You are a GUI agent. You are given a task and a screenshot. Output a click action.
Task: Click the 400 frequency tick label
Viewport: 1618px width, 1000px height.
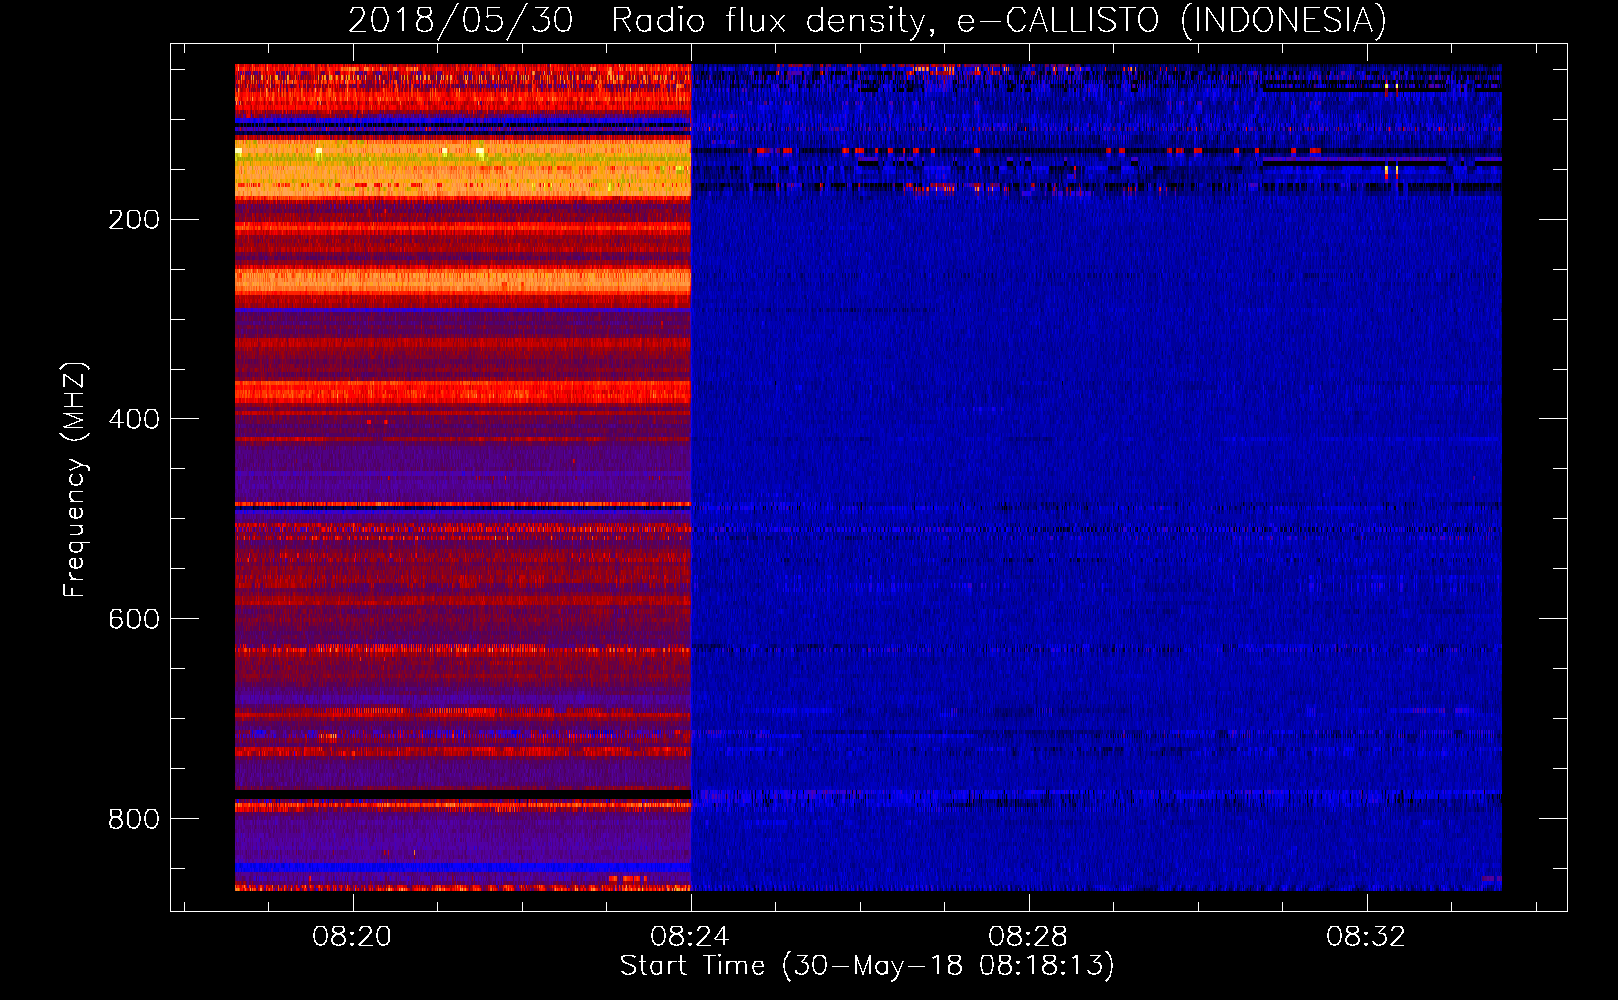[134, 419]
